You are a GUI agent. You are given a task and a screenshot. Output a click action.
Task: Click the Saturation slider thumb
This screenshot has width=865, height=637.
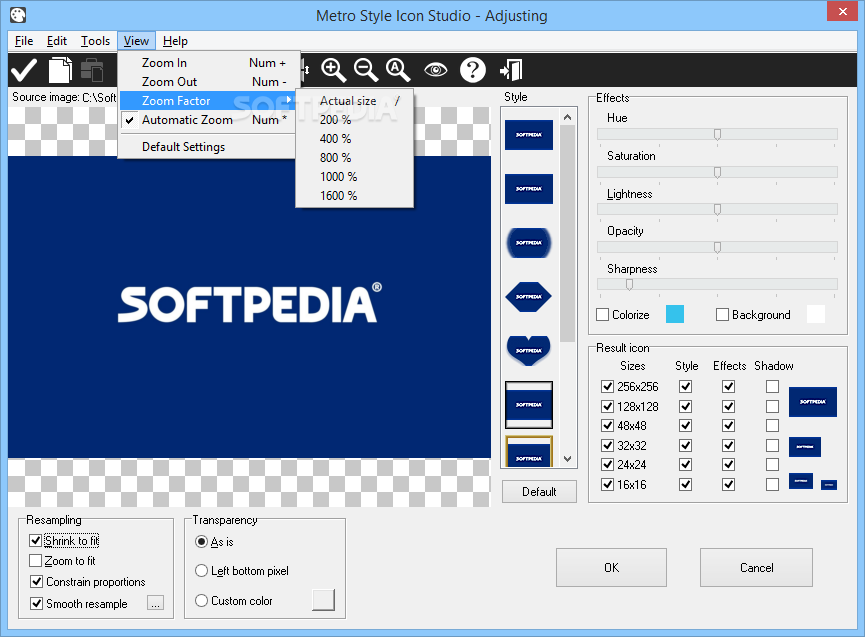click(717, 172)
